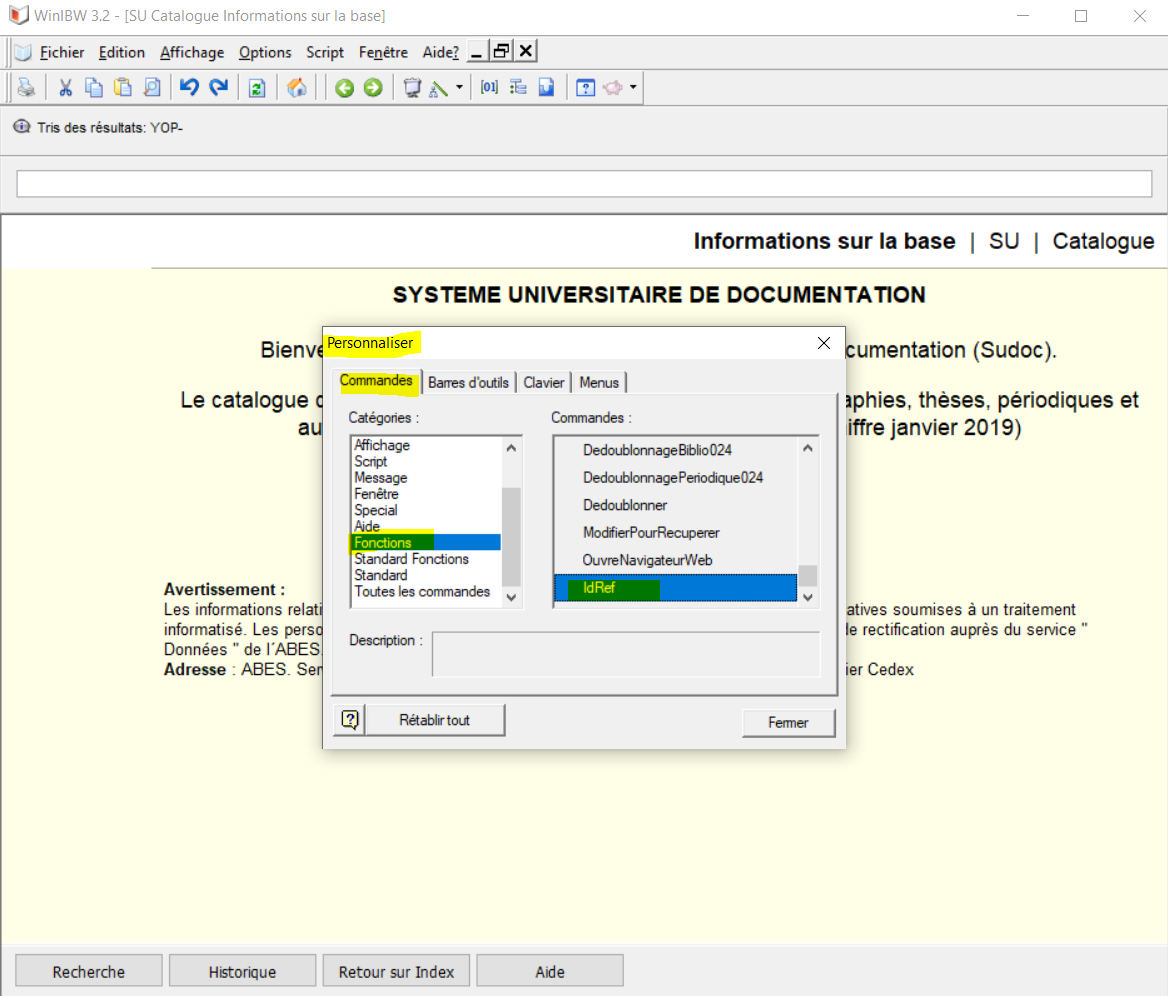1168x996 pixels.
Task: Click the eye info icon beside Tris des résultats
Action: 22,127
